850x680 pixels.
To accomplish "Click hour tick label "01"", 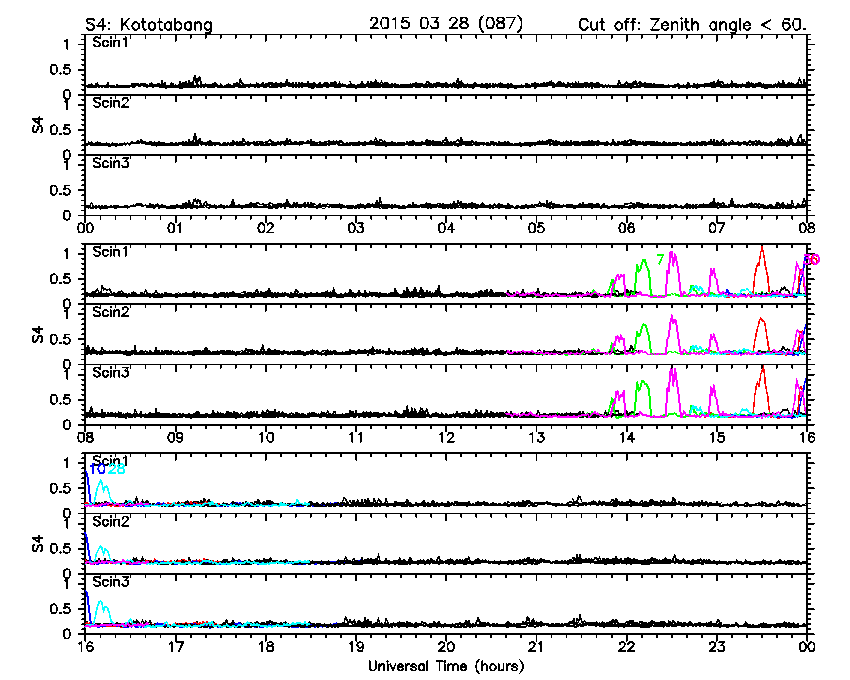I will point(175,228).
